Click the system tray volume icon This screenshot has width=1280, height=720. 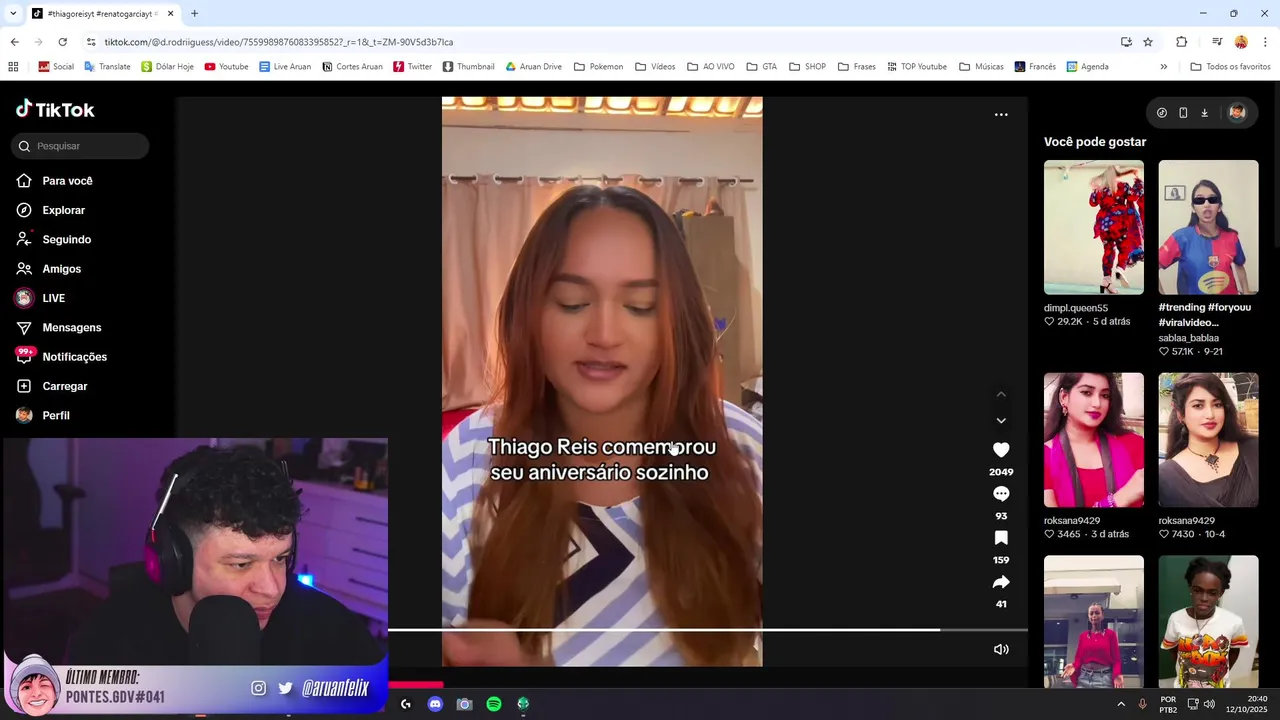[1209, 704]
